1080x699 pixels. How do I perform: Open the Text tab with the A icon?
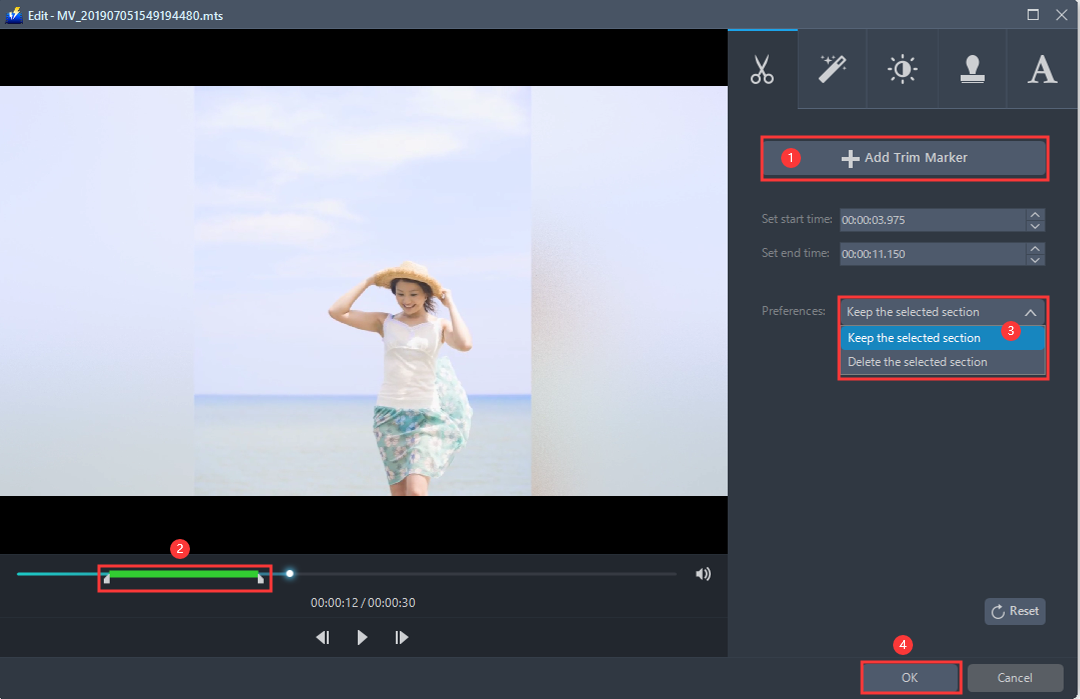(1041, 69)
